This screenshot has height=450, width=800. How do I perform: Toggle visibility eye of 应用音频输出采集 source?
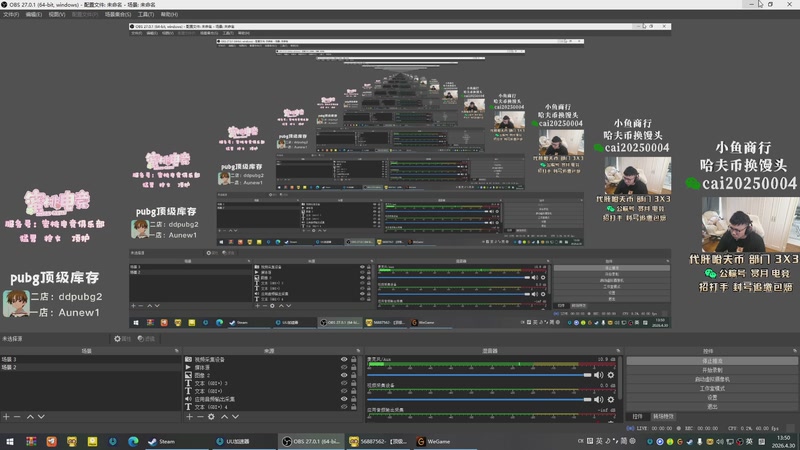(344, 399)
